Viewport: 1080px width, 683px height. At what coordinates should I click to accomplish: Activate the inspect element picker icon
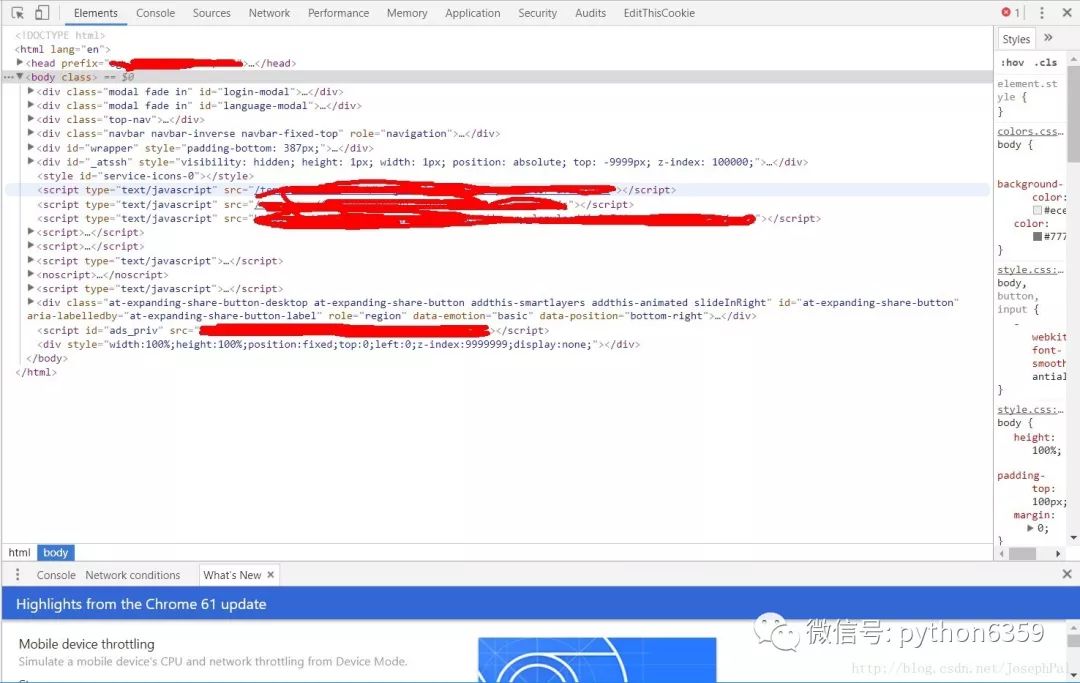pos(18,12)
